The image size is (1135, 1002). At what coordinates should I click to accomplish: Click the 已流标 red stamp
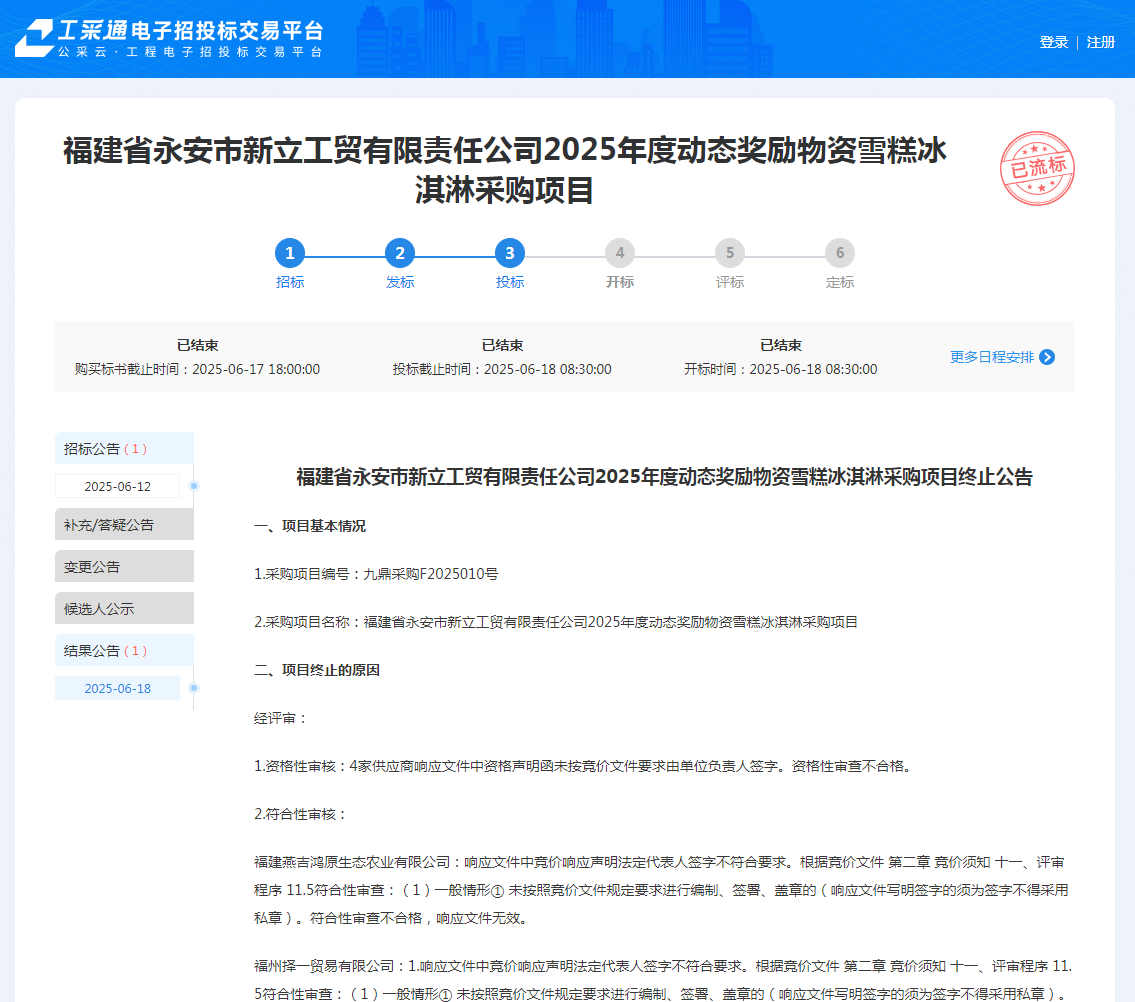[x=1037, y=169]
